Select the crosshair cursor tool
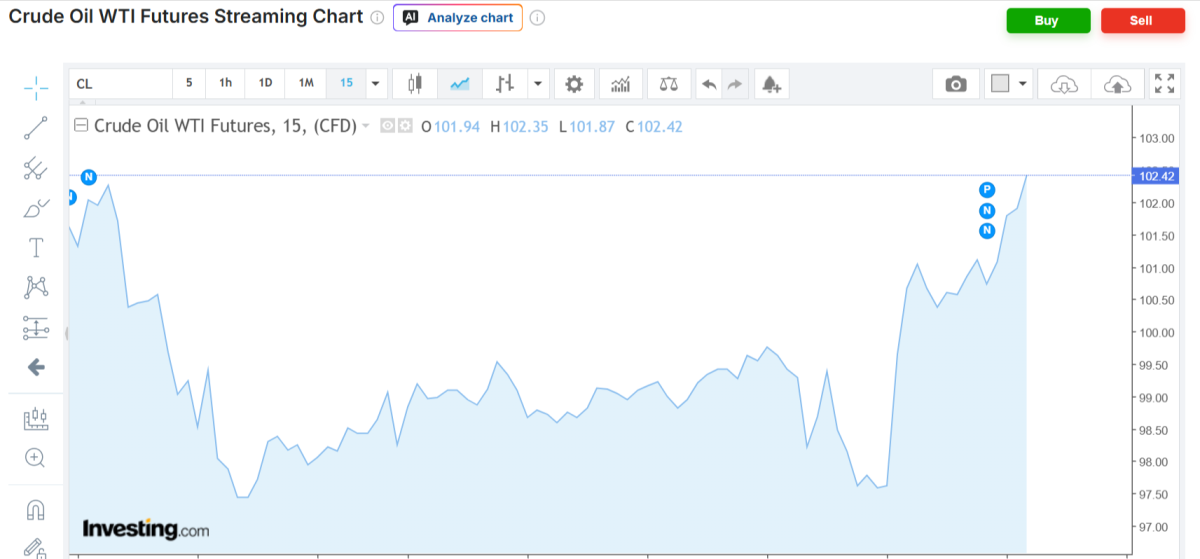Image resolution: width=1200 pixels, height=559 pixels. (x=36, y=87)
